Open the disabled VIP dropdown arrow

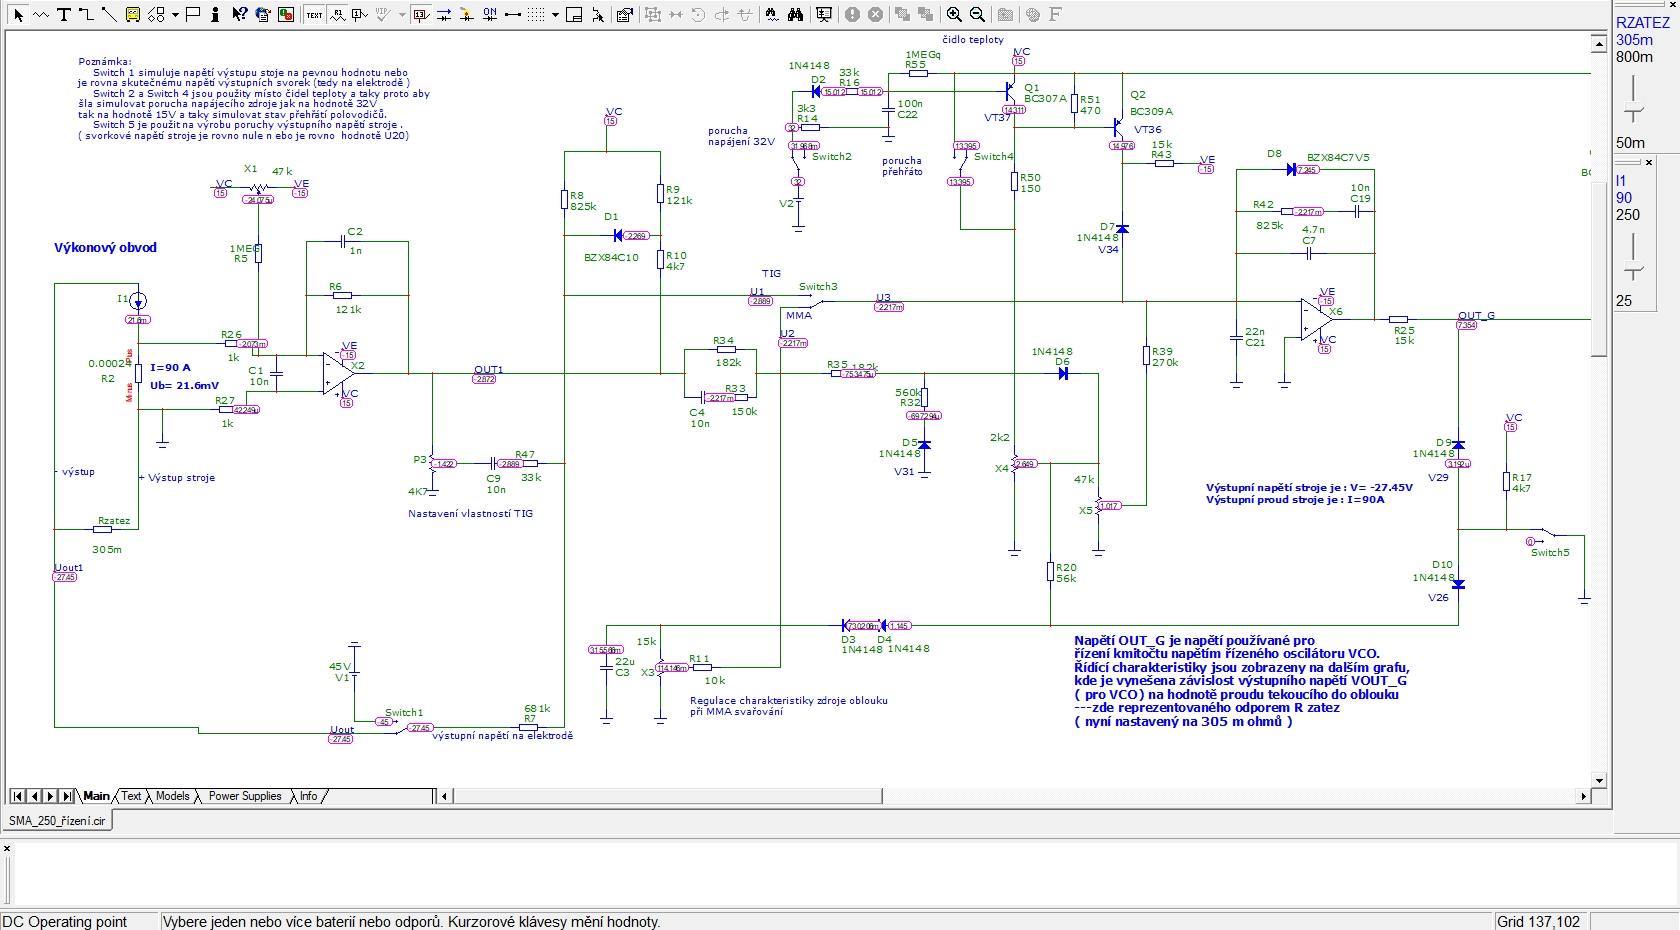point(402,15)
